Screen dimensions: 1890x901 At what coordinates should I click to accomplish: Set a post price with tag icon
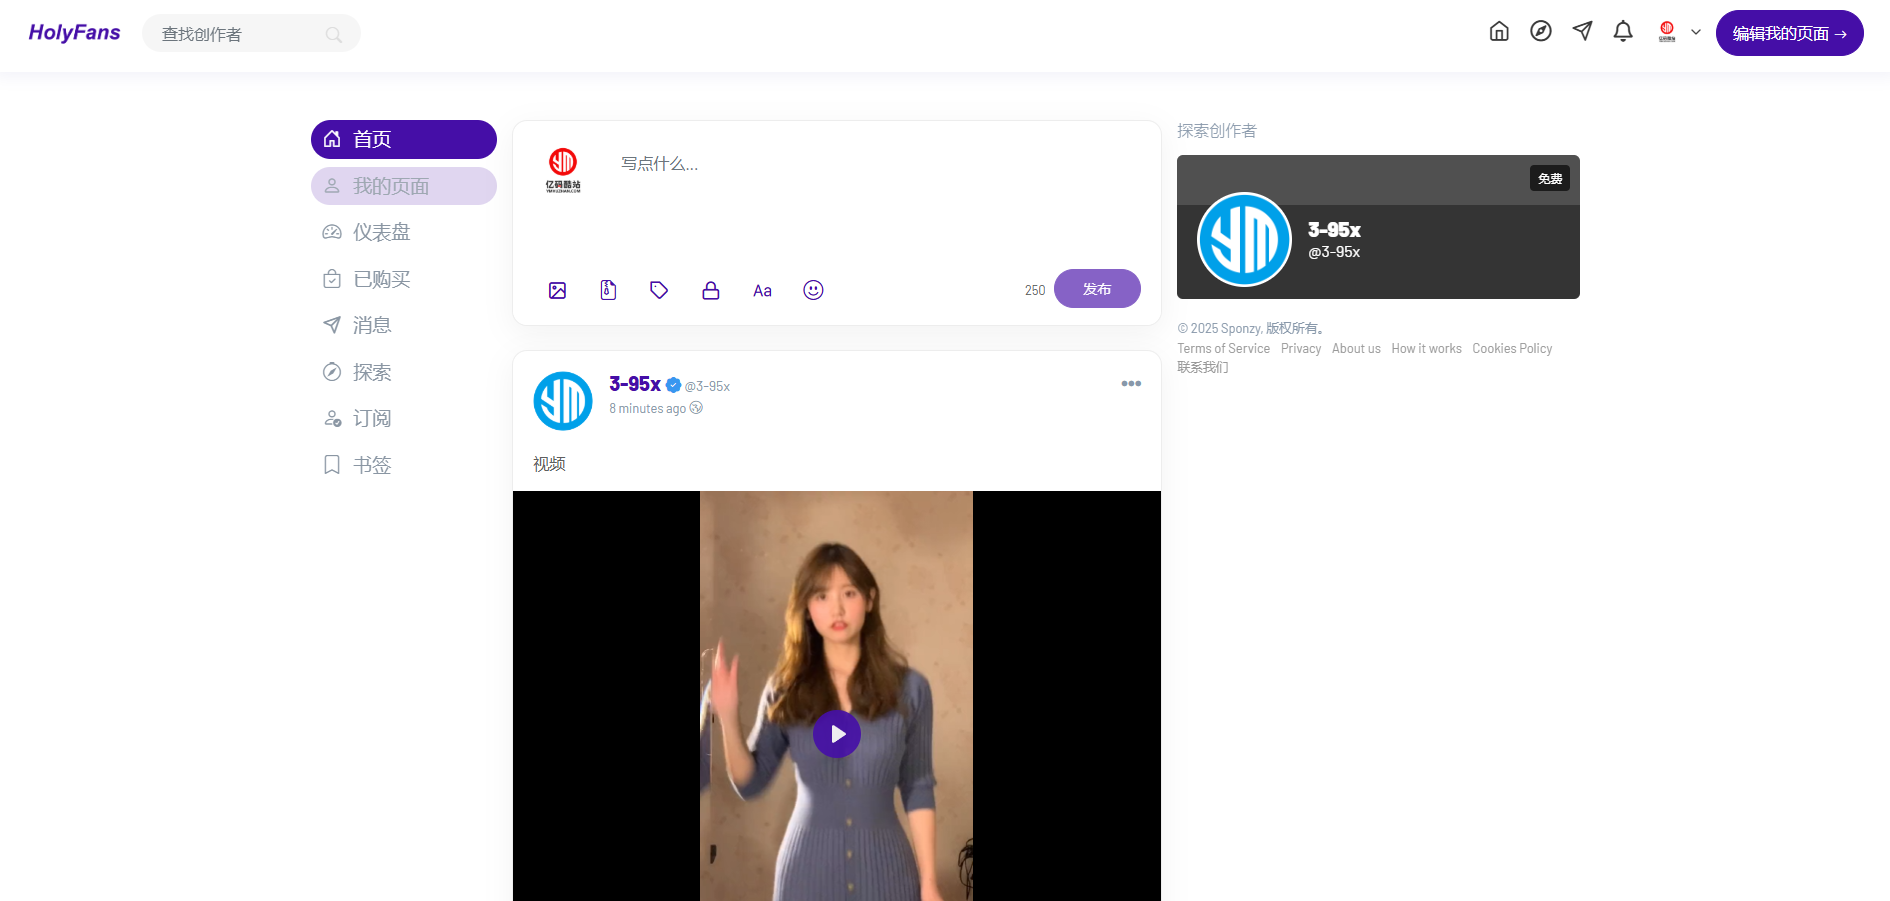click(x=659, y=290)
